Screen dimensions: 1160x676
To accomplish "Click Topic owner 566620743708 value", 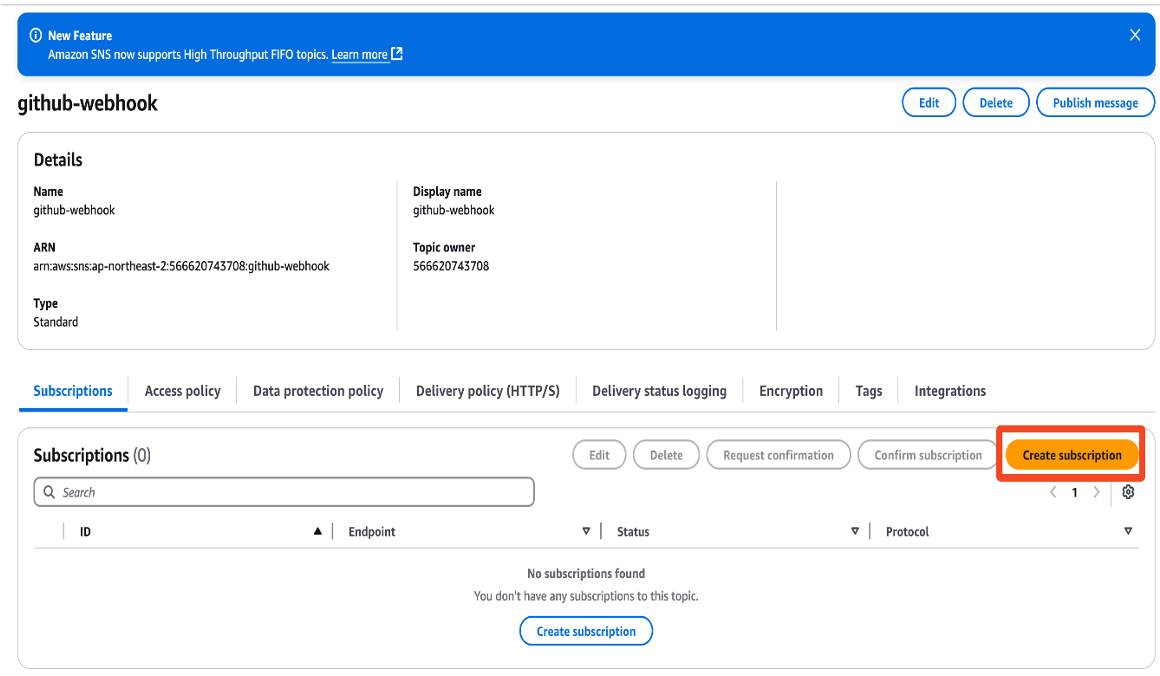I will [x=451, y=266].
